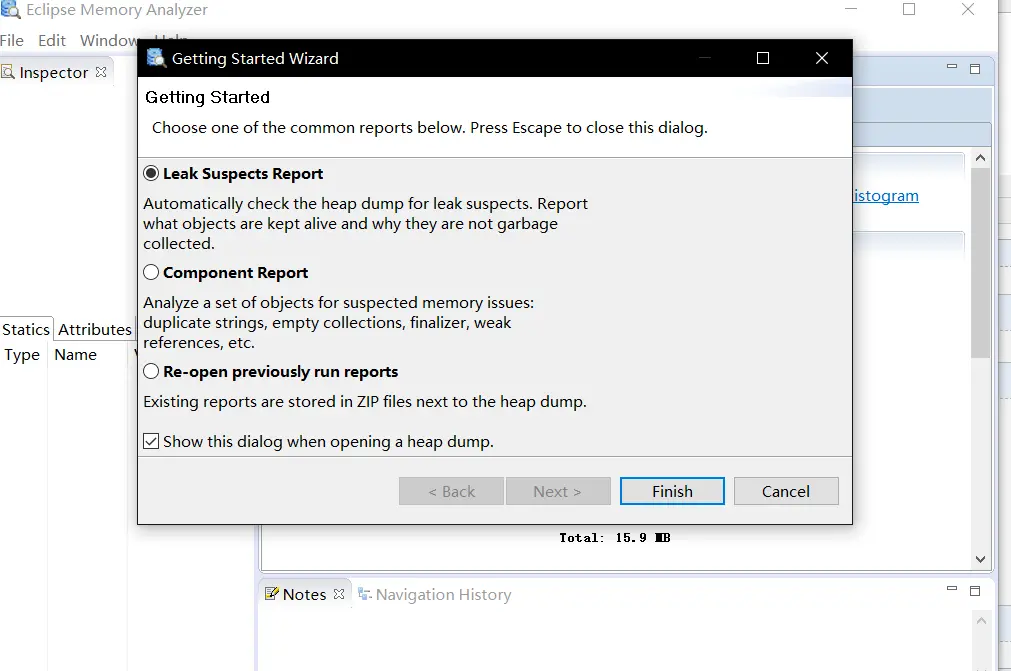
Task: Click the disabled Next button
Action: coord(558,491)
